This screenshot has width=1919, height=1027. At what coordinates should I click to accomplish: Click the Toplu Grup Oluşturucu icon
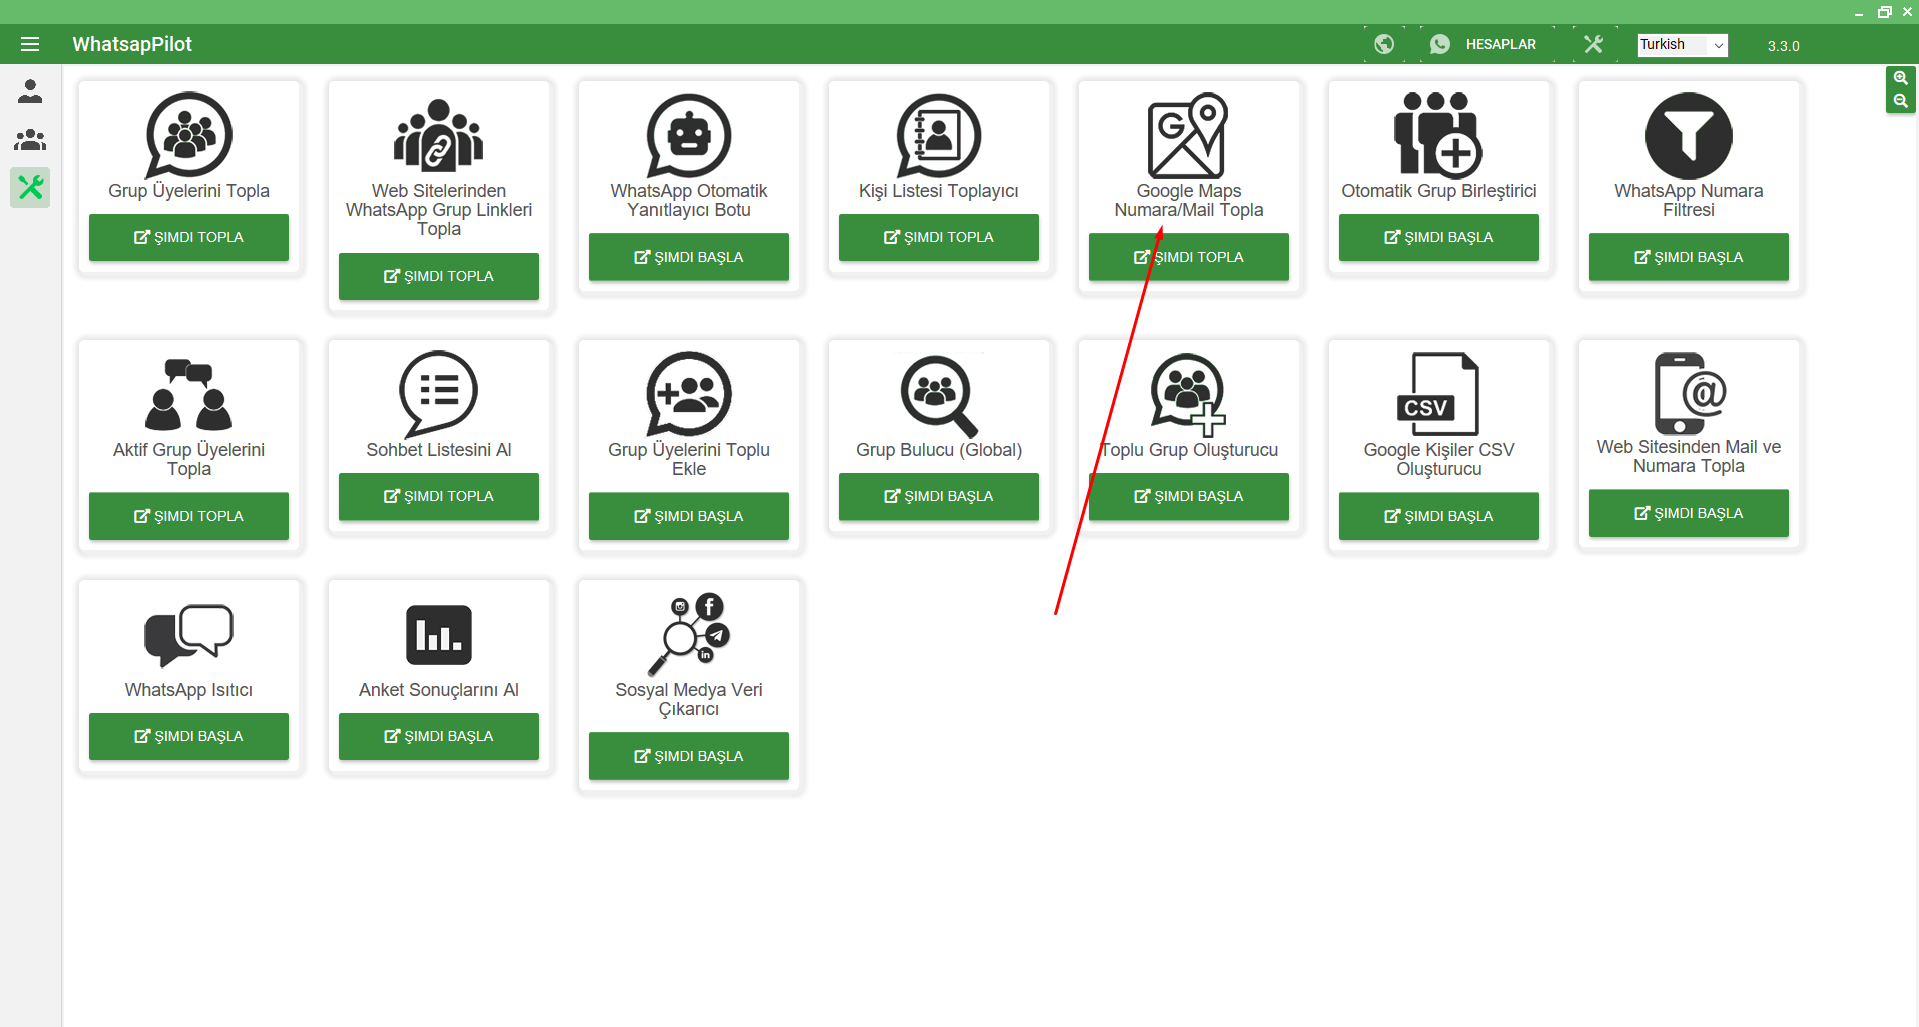pyautogui.click(x=1188, y=394)
